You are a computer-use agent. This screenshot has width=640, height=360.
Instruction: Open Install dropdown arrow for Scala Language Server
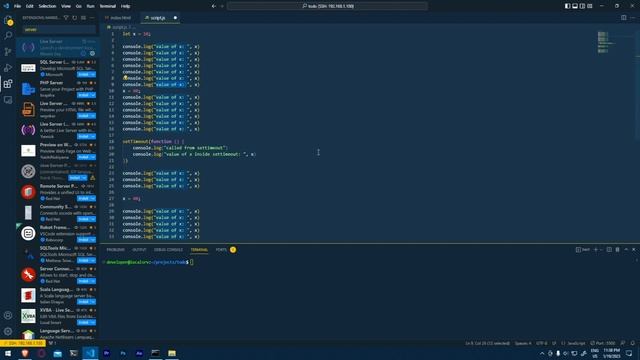click(x=93, y=302)
